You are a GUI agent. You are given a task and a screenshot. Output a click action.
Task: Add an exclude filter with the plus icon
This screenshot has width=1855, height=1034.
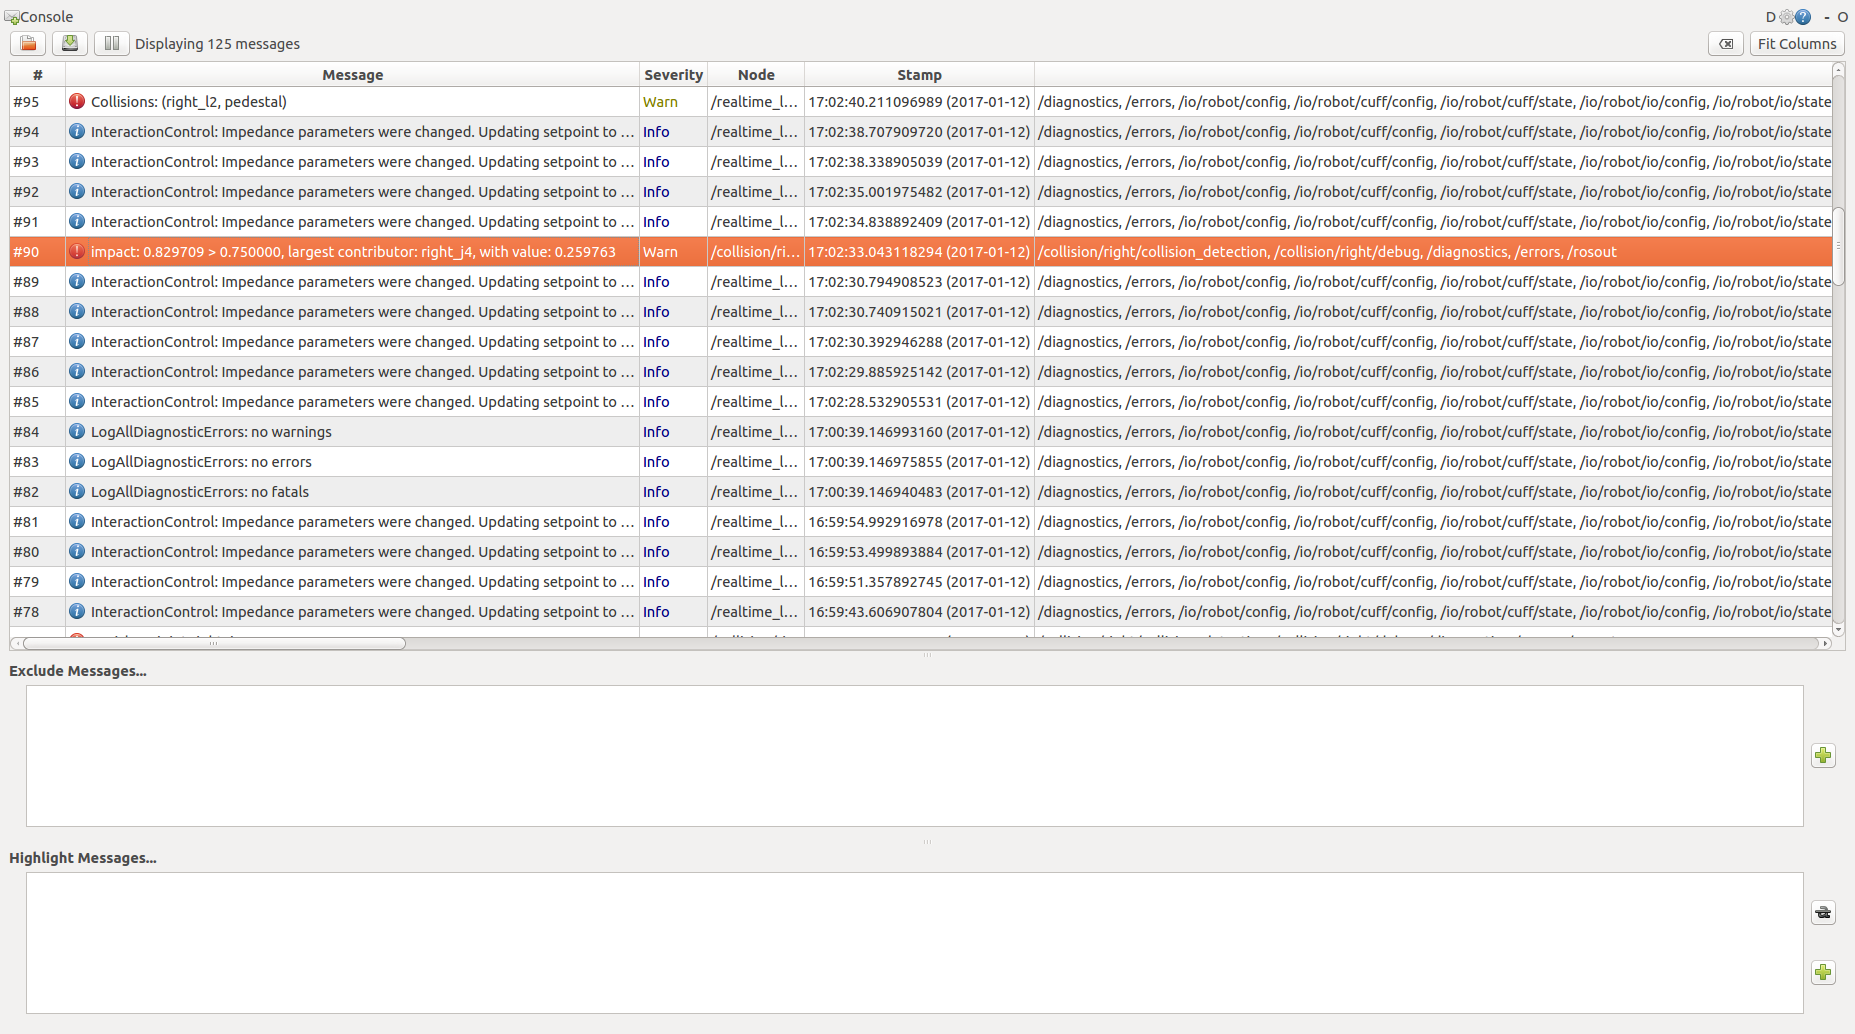(1823, 756)
